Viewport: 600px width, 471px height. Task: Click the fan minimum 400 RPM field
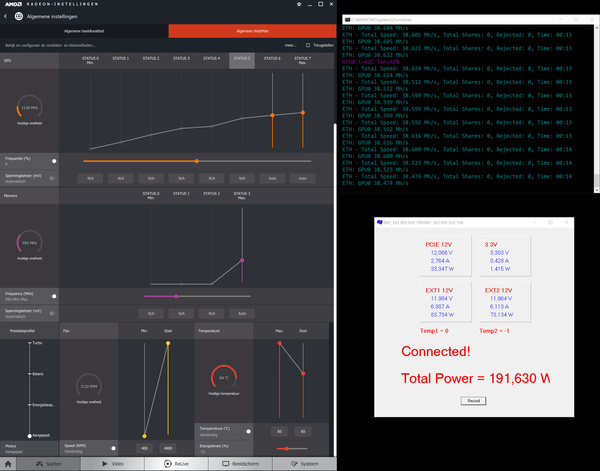click(144, 448)
